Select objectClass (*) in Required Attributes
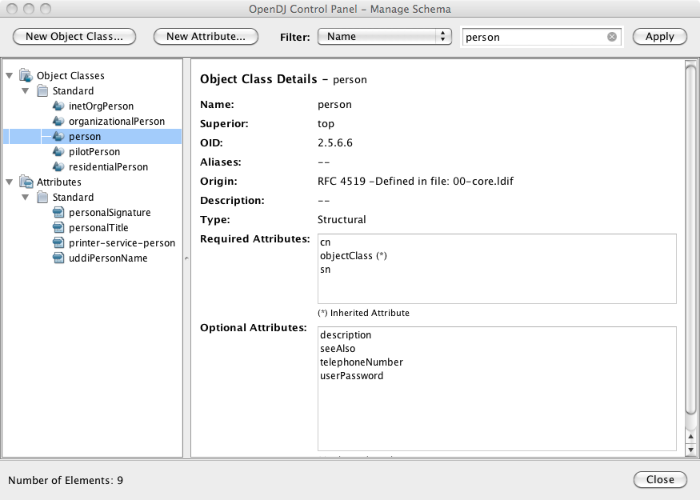 354,256
